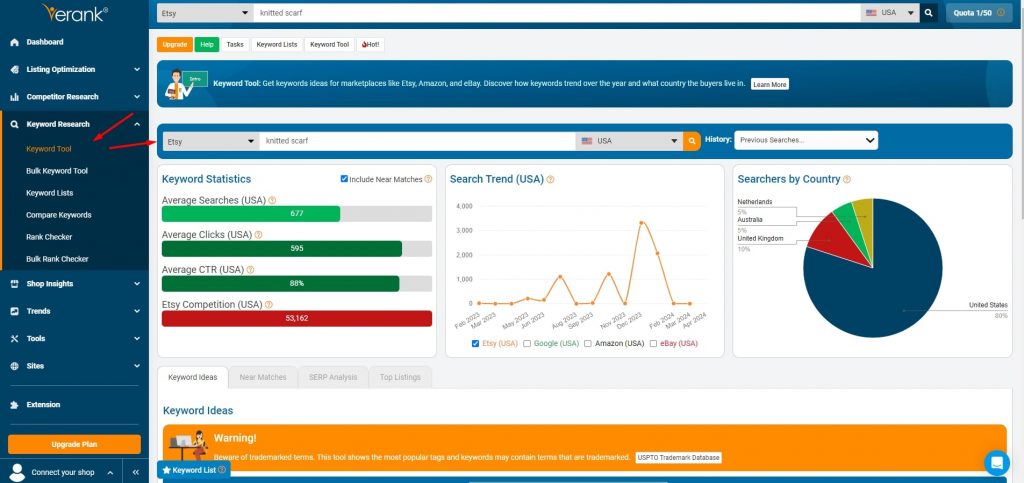1024x483 pixels.
Task: Click the Average Clicks help icon
Action: click(x=259, y=235)
